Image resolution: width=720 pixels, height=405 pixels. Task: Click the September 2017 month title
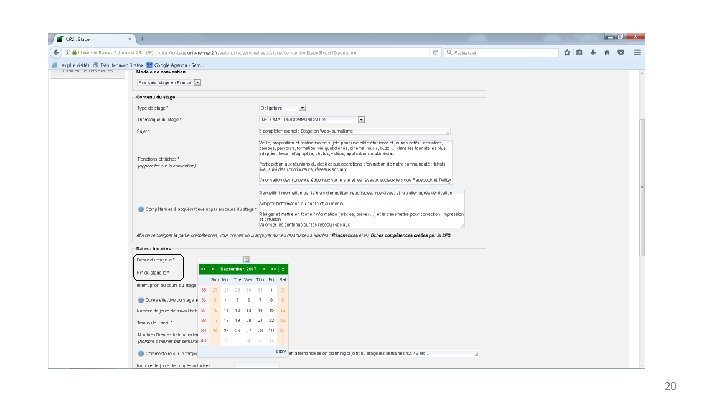(x=238, y=269)
